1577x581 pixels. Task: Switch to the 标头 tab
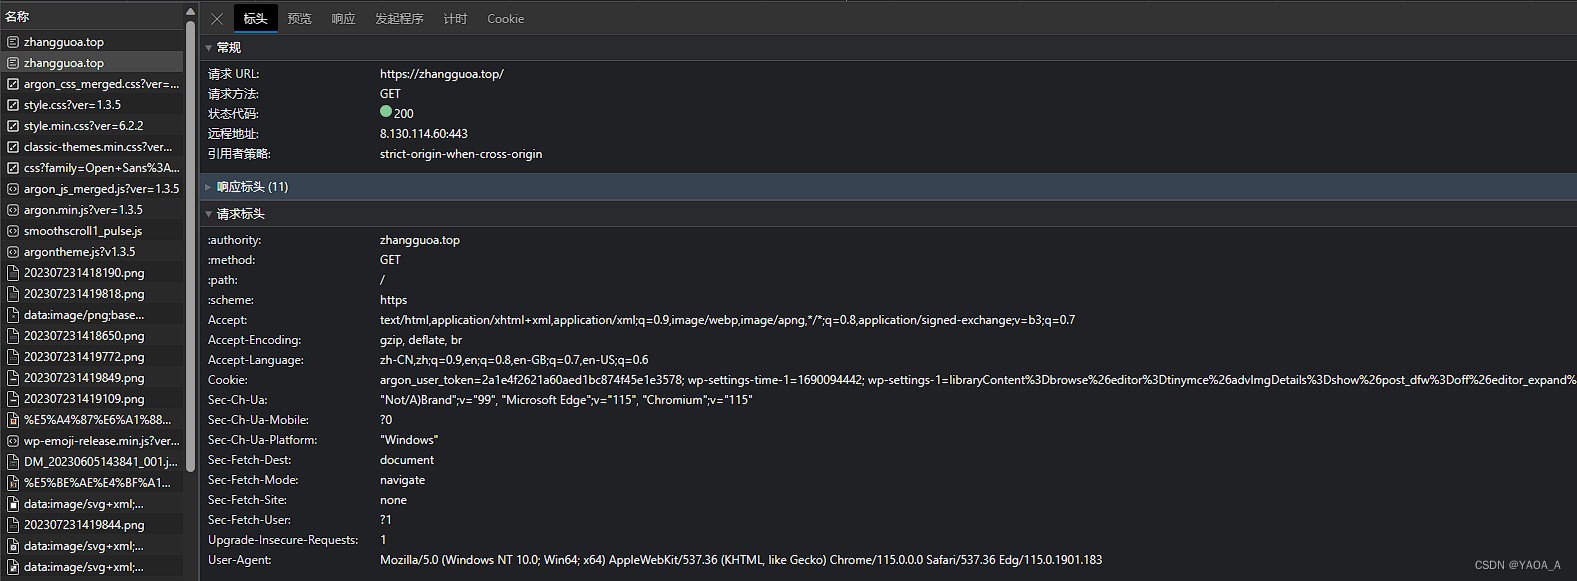pyautogui.click(x=255, y=19)
